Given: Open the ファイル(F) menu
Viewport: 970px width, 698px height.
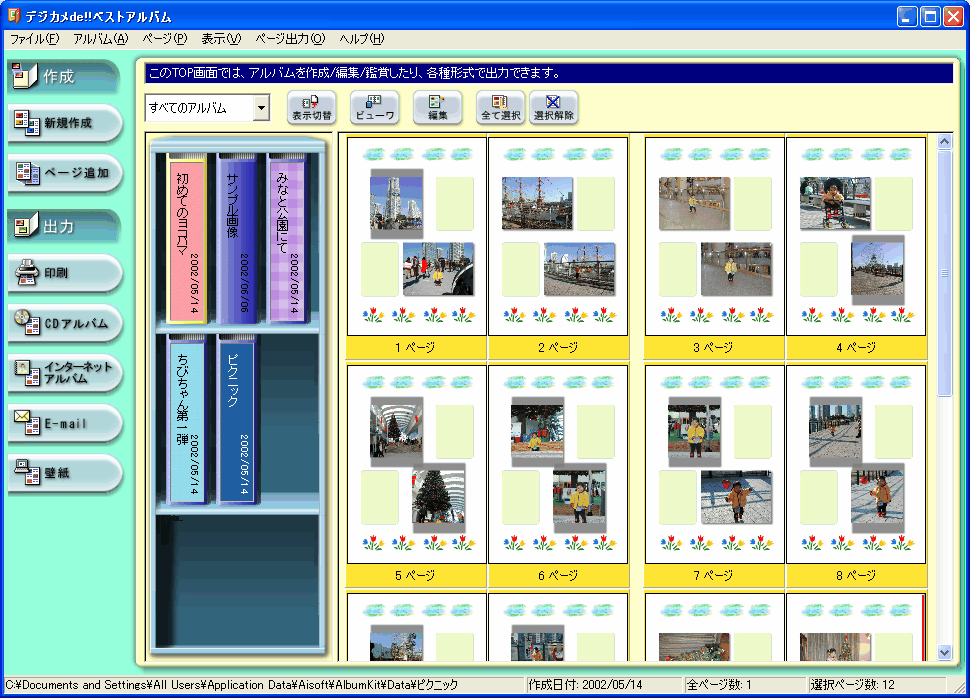Looking at the screenshot, I should 35,39.
